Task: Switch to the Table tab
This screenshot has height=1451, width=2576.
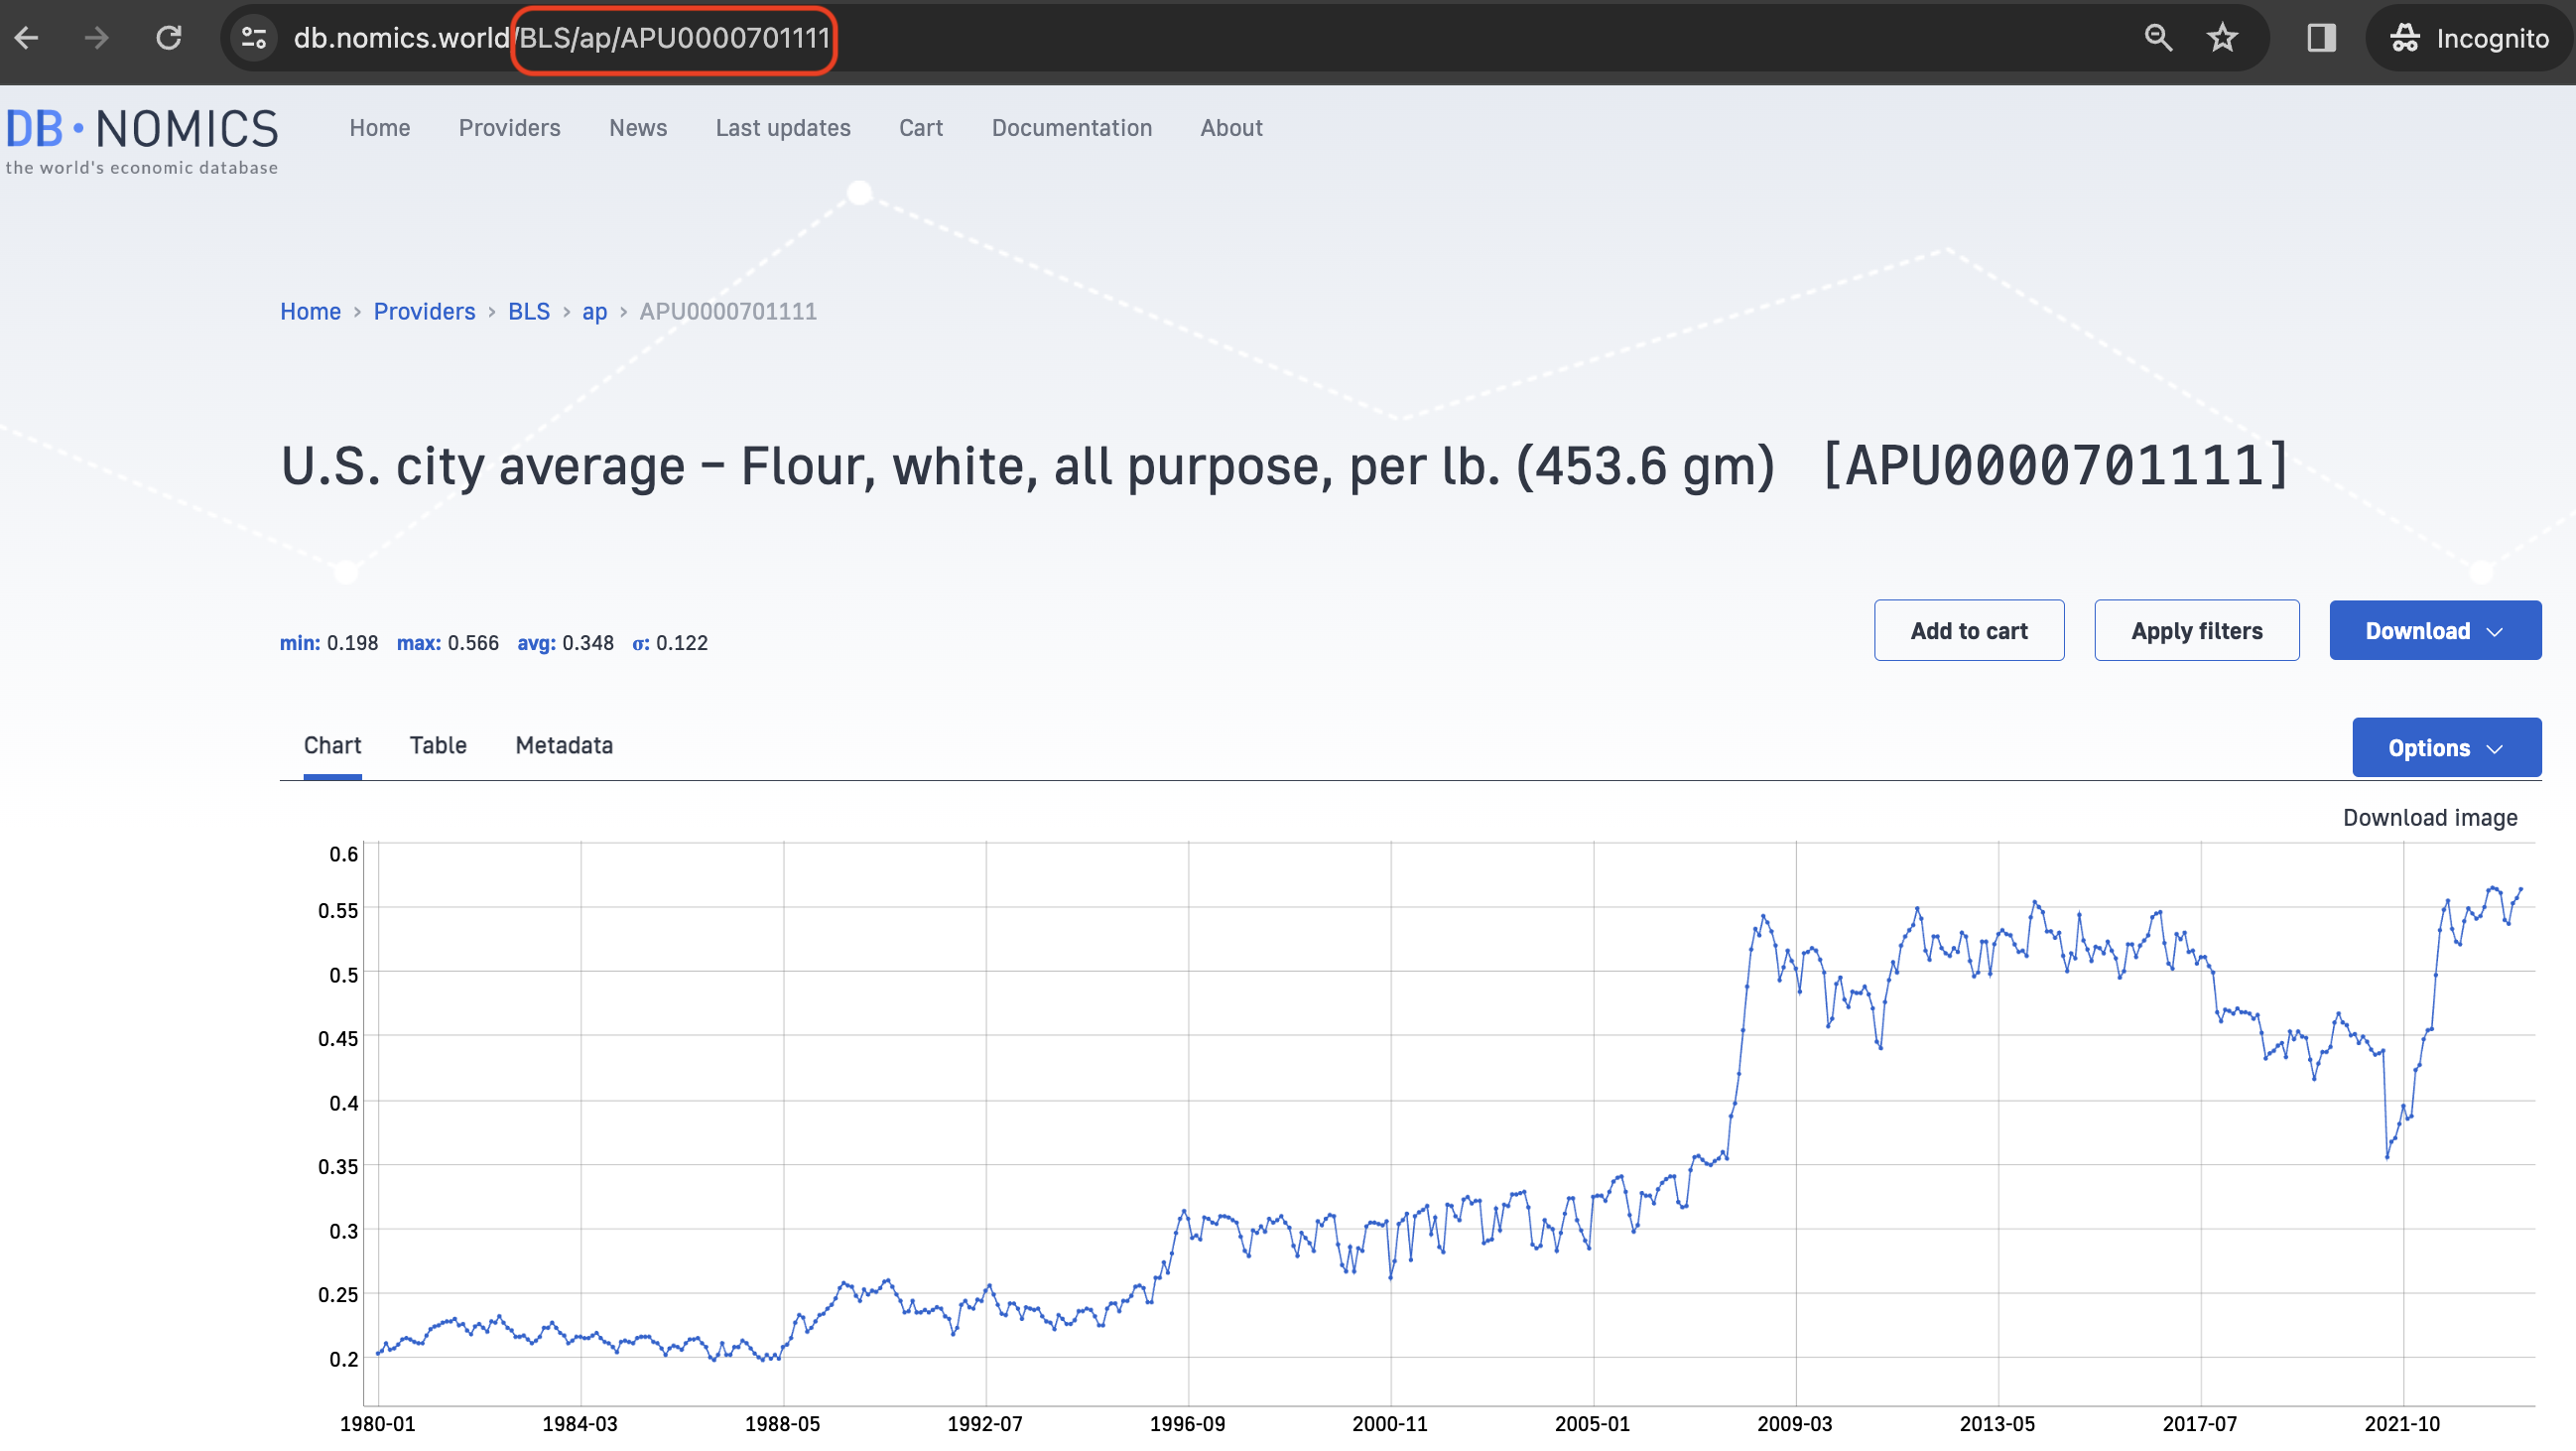Action: click(x=438, y=746)
